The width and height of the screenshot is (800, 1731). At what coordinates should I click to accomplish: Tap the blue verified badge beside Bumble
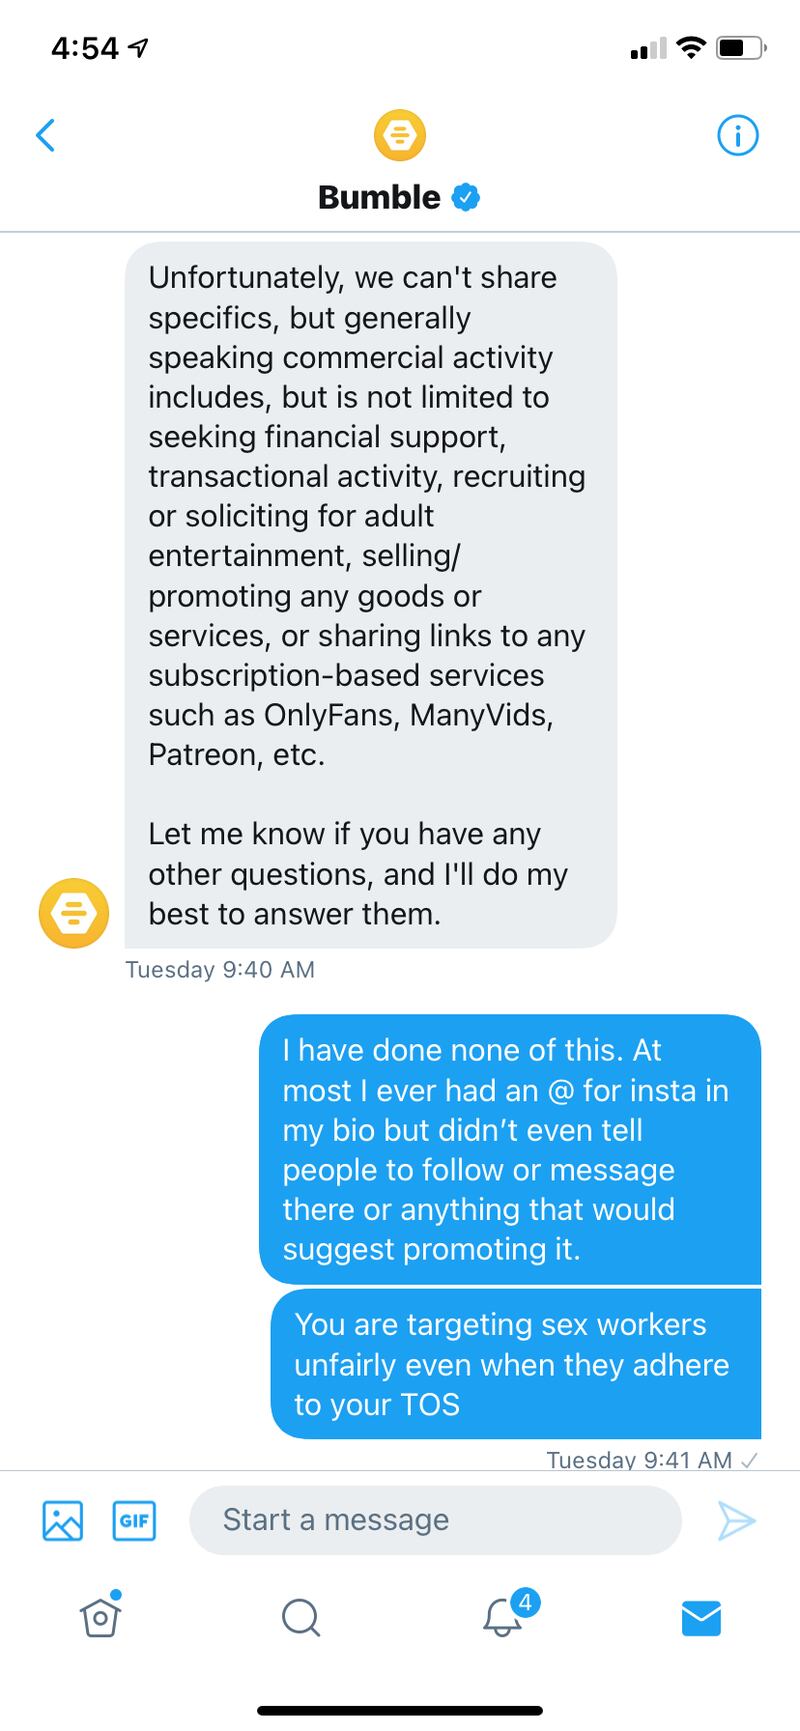point(466,197)
